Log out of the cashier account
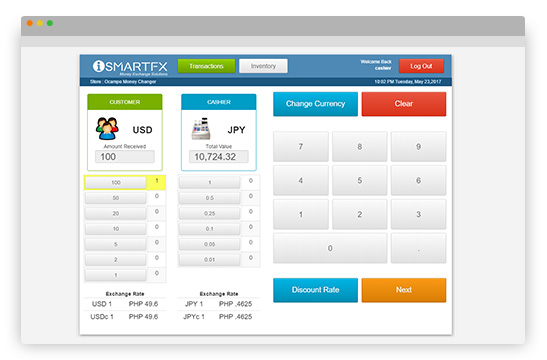Viewport: 547px width, 360px height. [421, 66]
